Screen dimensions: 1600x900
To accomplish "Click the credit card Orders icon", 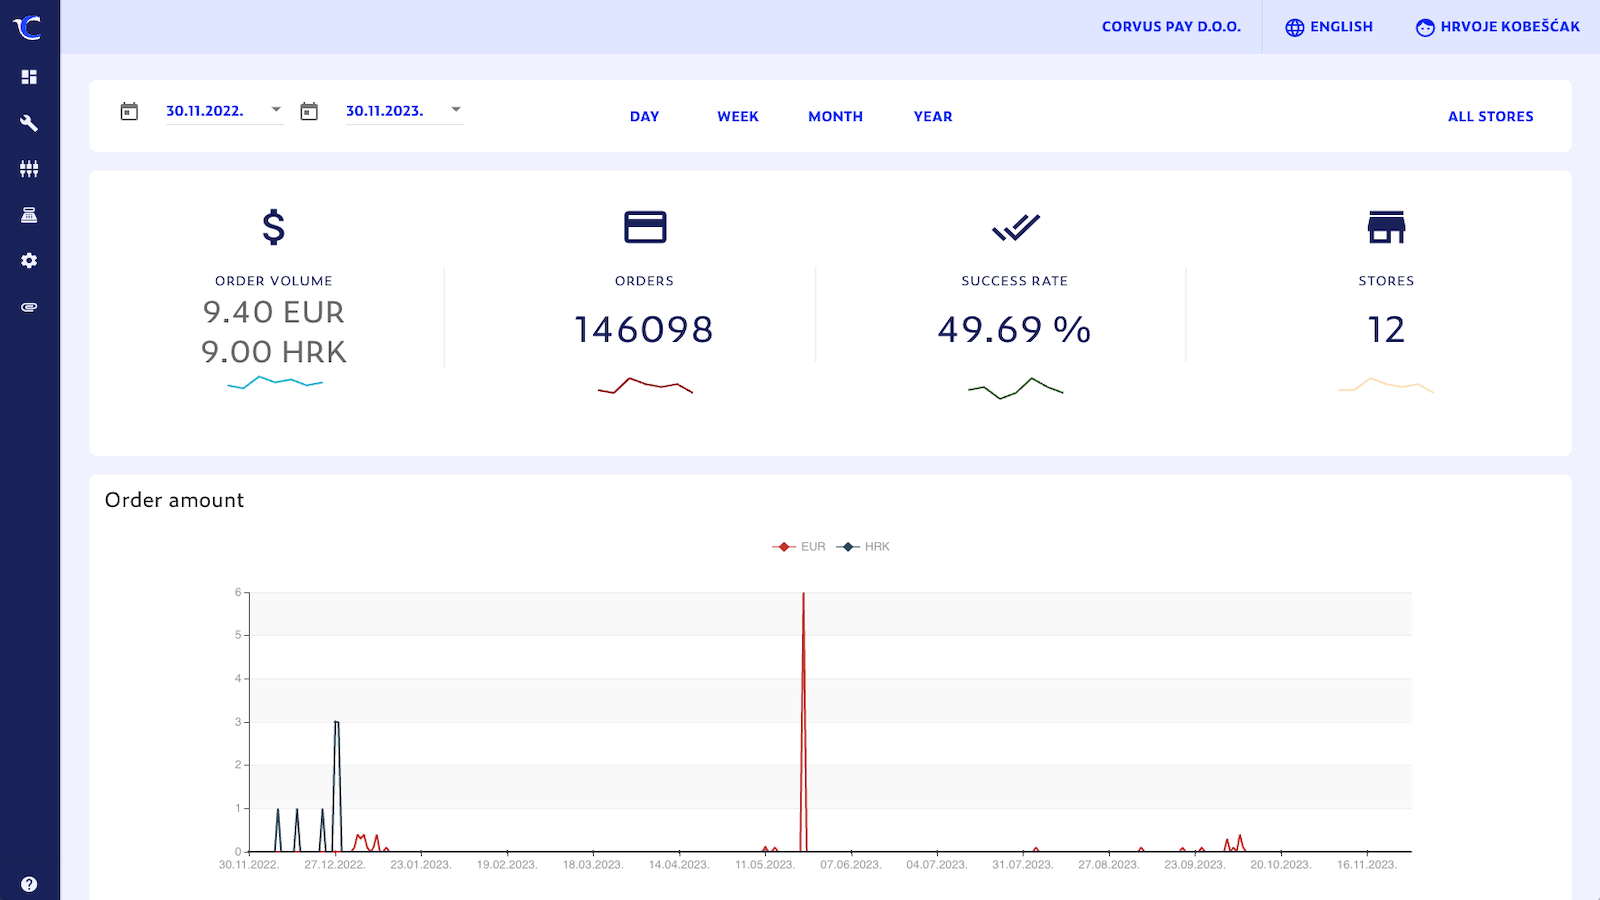I will (645, 227).
